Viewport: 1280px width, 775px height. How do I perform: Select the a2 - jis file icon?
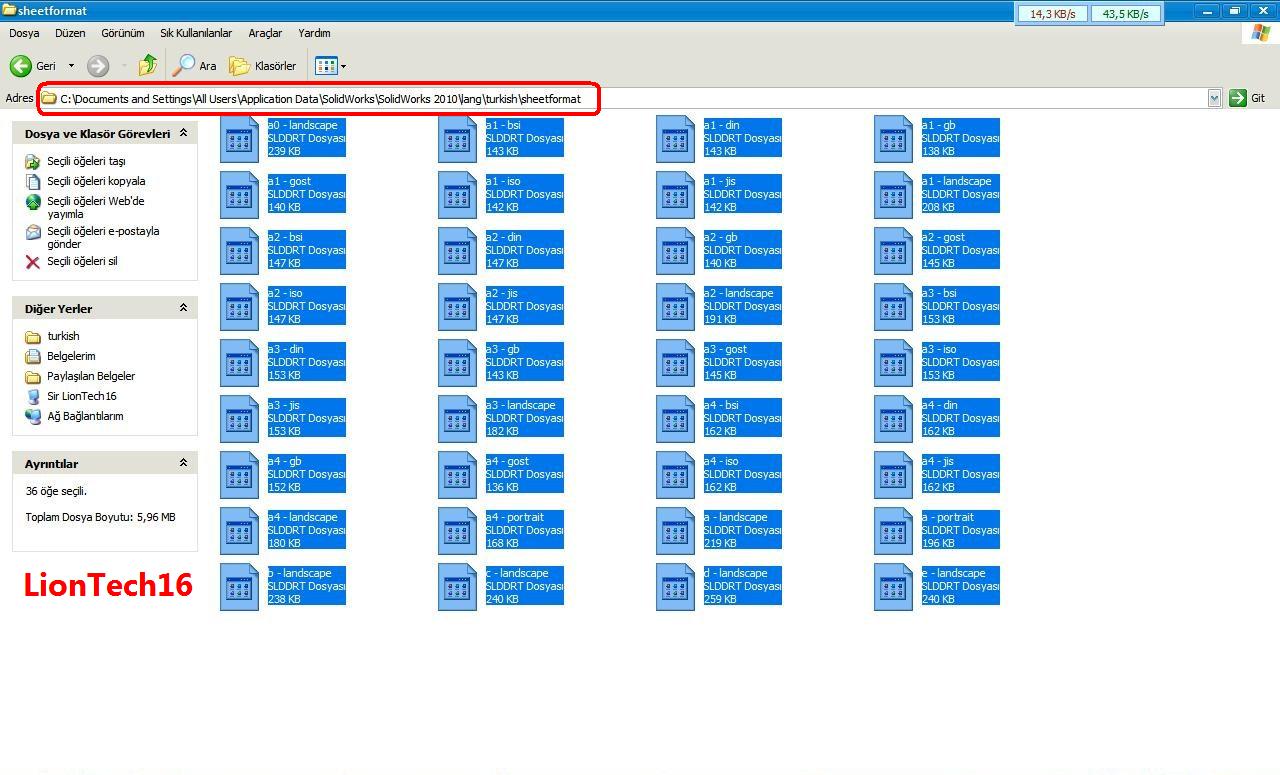pyautogui.click(x=457, y=307)
